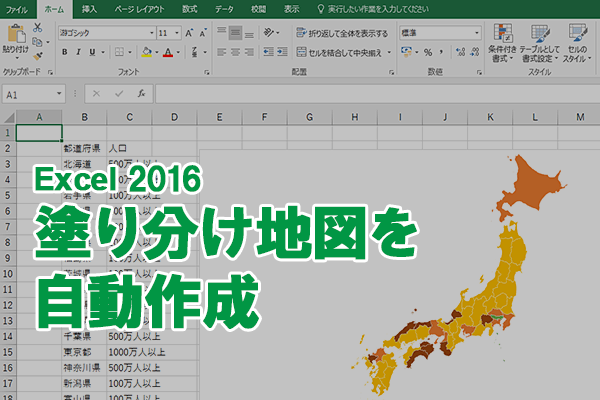
Task: Toggle Underline formatting
Action: point(92,52)
